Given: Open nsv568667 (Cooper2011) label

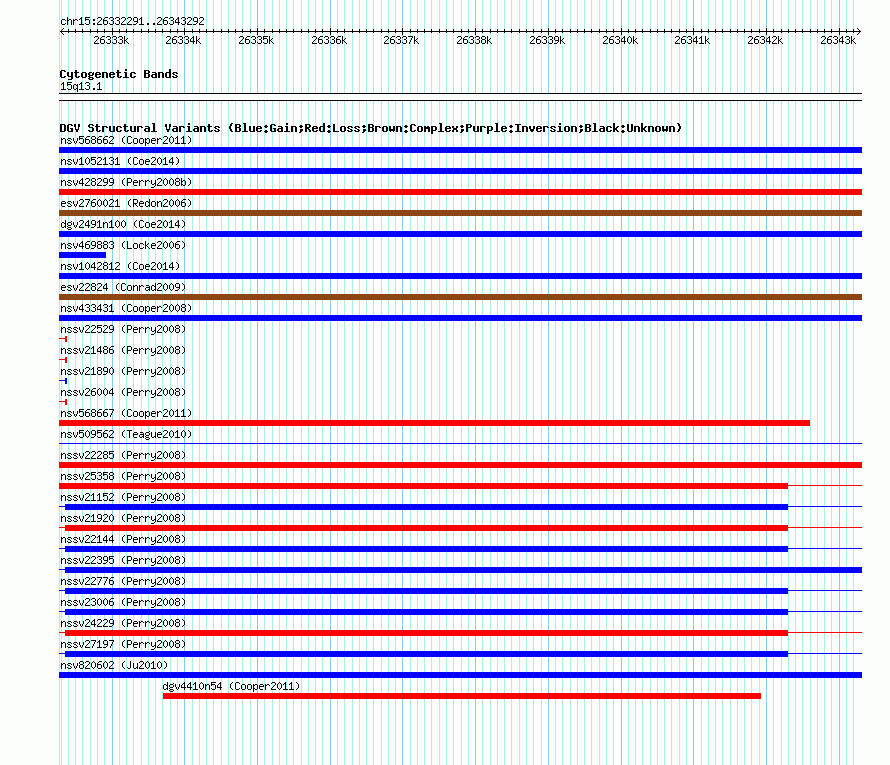Looking at the screenshot, I should point(126,413).
